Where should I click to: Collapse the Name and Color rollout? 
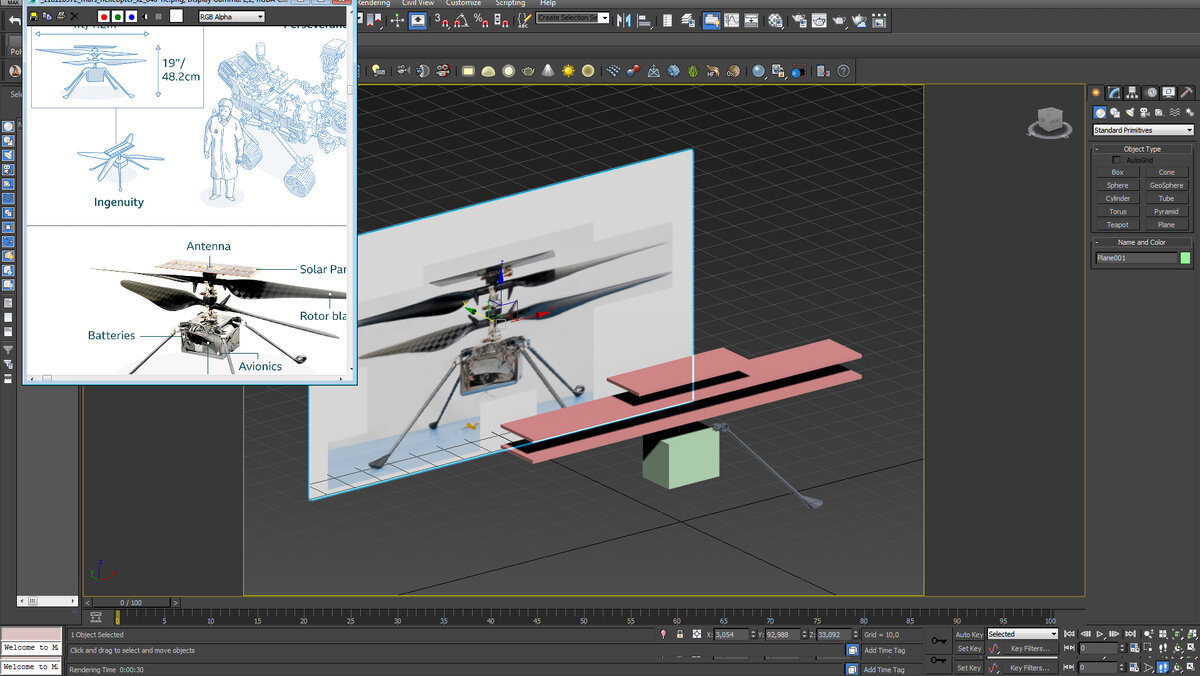point(1144,242)
